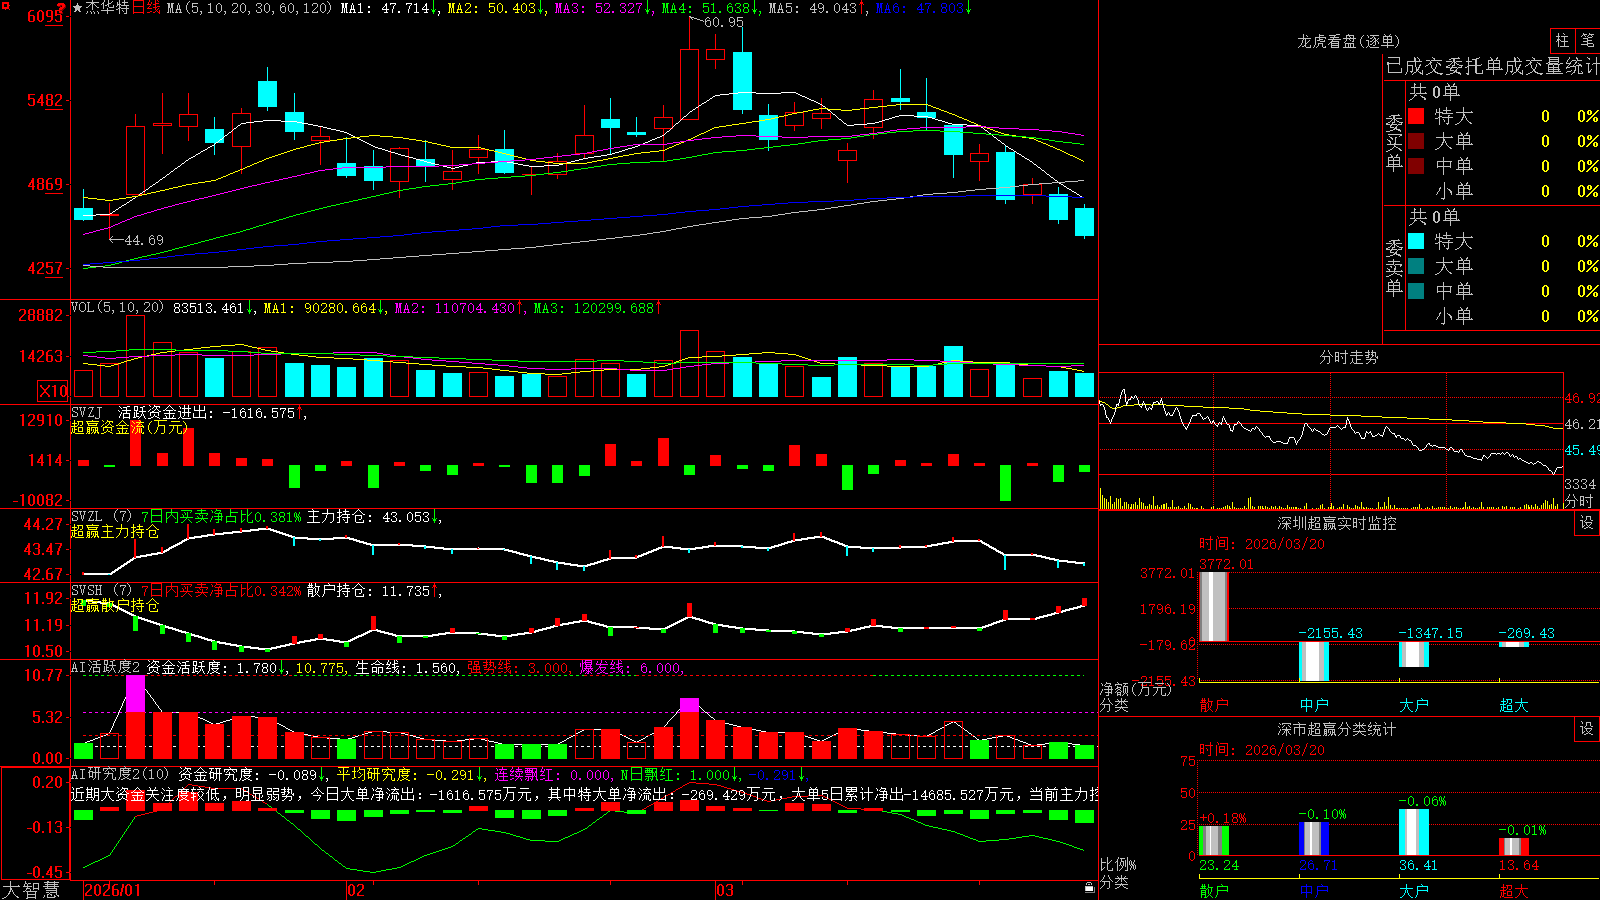This screenshot has width=1600, height=900.
Task: Click the MA(5,10,20,30,60,120) indicator label
Action: [x=248, y=8]
